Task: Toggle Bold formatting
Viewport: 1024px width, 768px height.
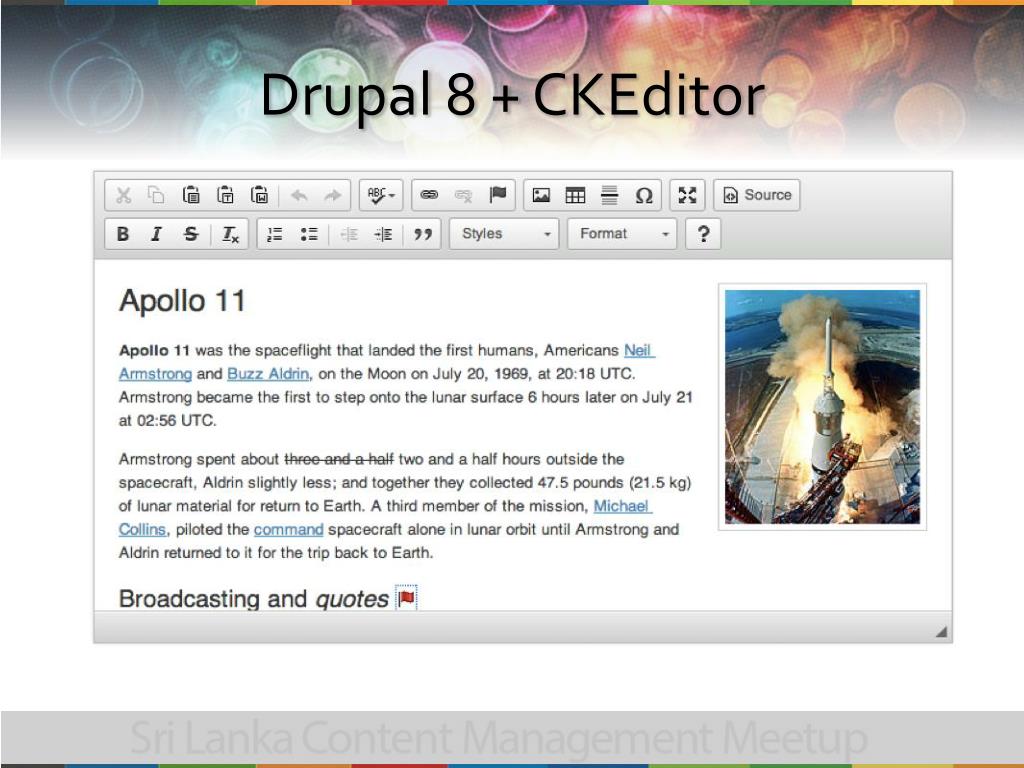Action: [x=123, y=234]
